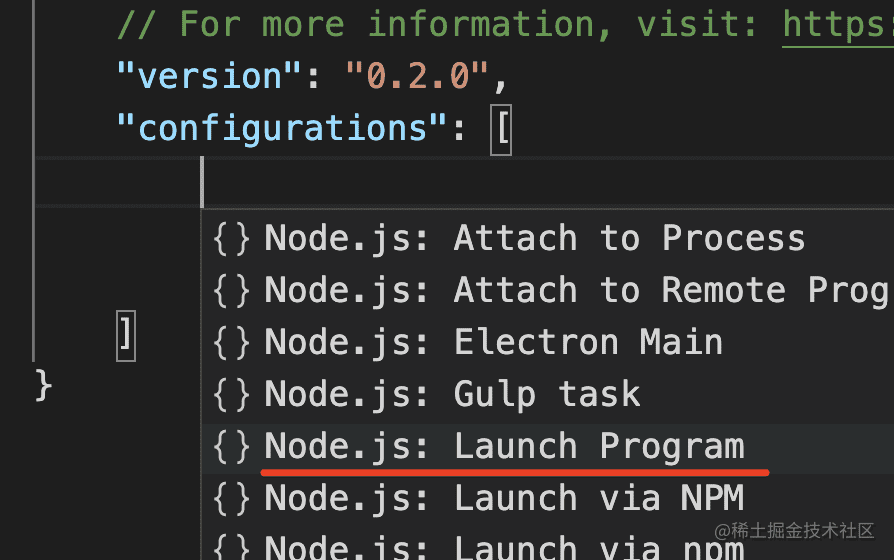Click the braces icon beside uppercase Launch via NPM

[x=232, y=499]
